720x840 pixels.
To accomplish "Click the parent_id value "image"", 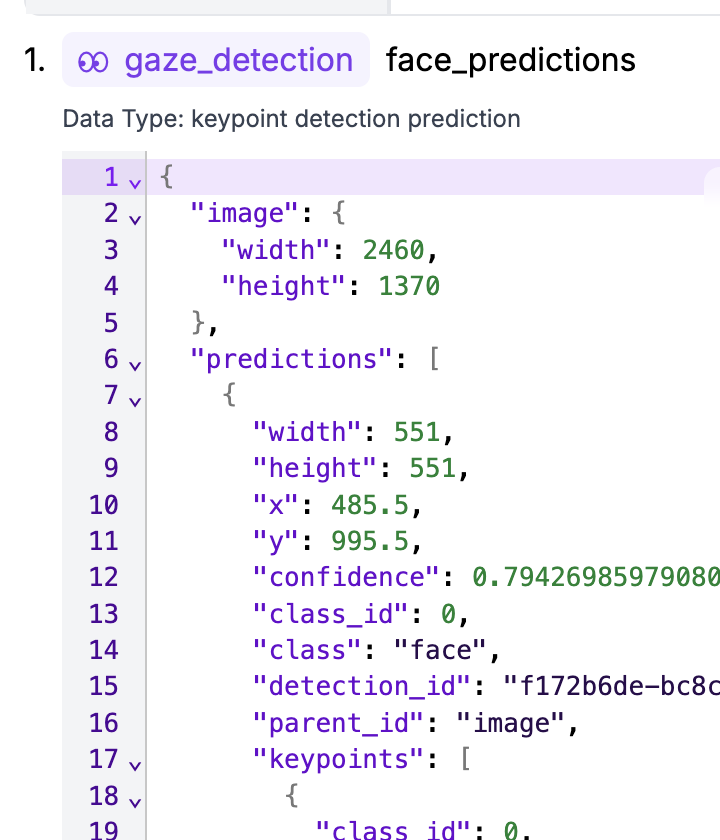I will tap(511, 723).
